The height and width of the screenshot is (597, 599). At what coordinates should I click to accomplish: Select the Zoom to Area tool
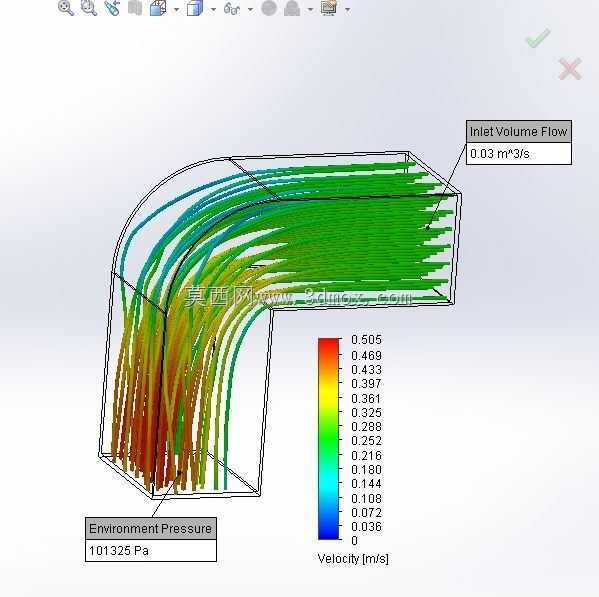pos(89,8)
